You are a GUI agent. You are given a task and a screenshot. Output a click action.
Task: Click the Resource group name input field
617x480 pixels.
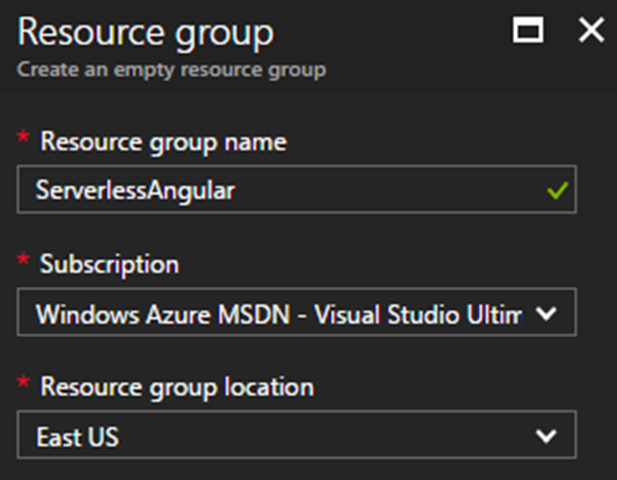(297, 190)
